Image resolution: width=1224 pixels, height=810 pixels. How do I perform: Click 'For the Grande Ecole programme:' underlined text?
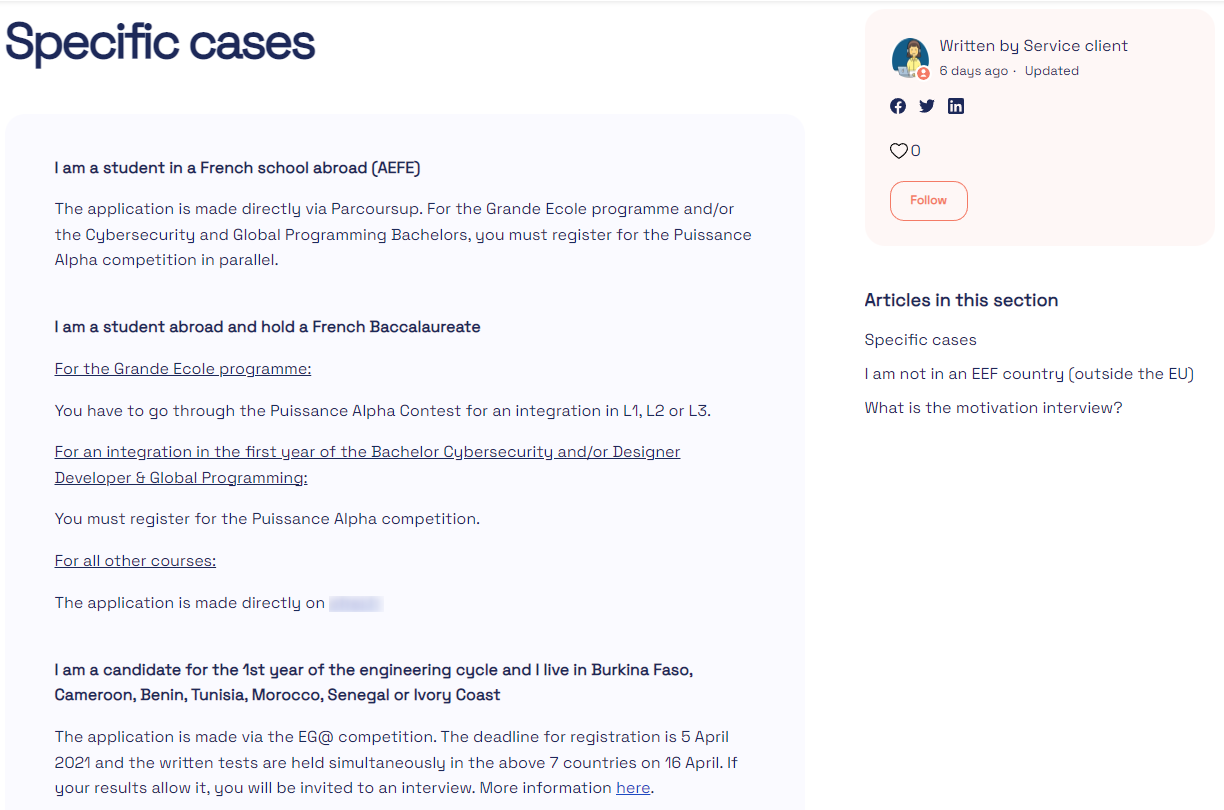[183, 369]
